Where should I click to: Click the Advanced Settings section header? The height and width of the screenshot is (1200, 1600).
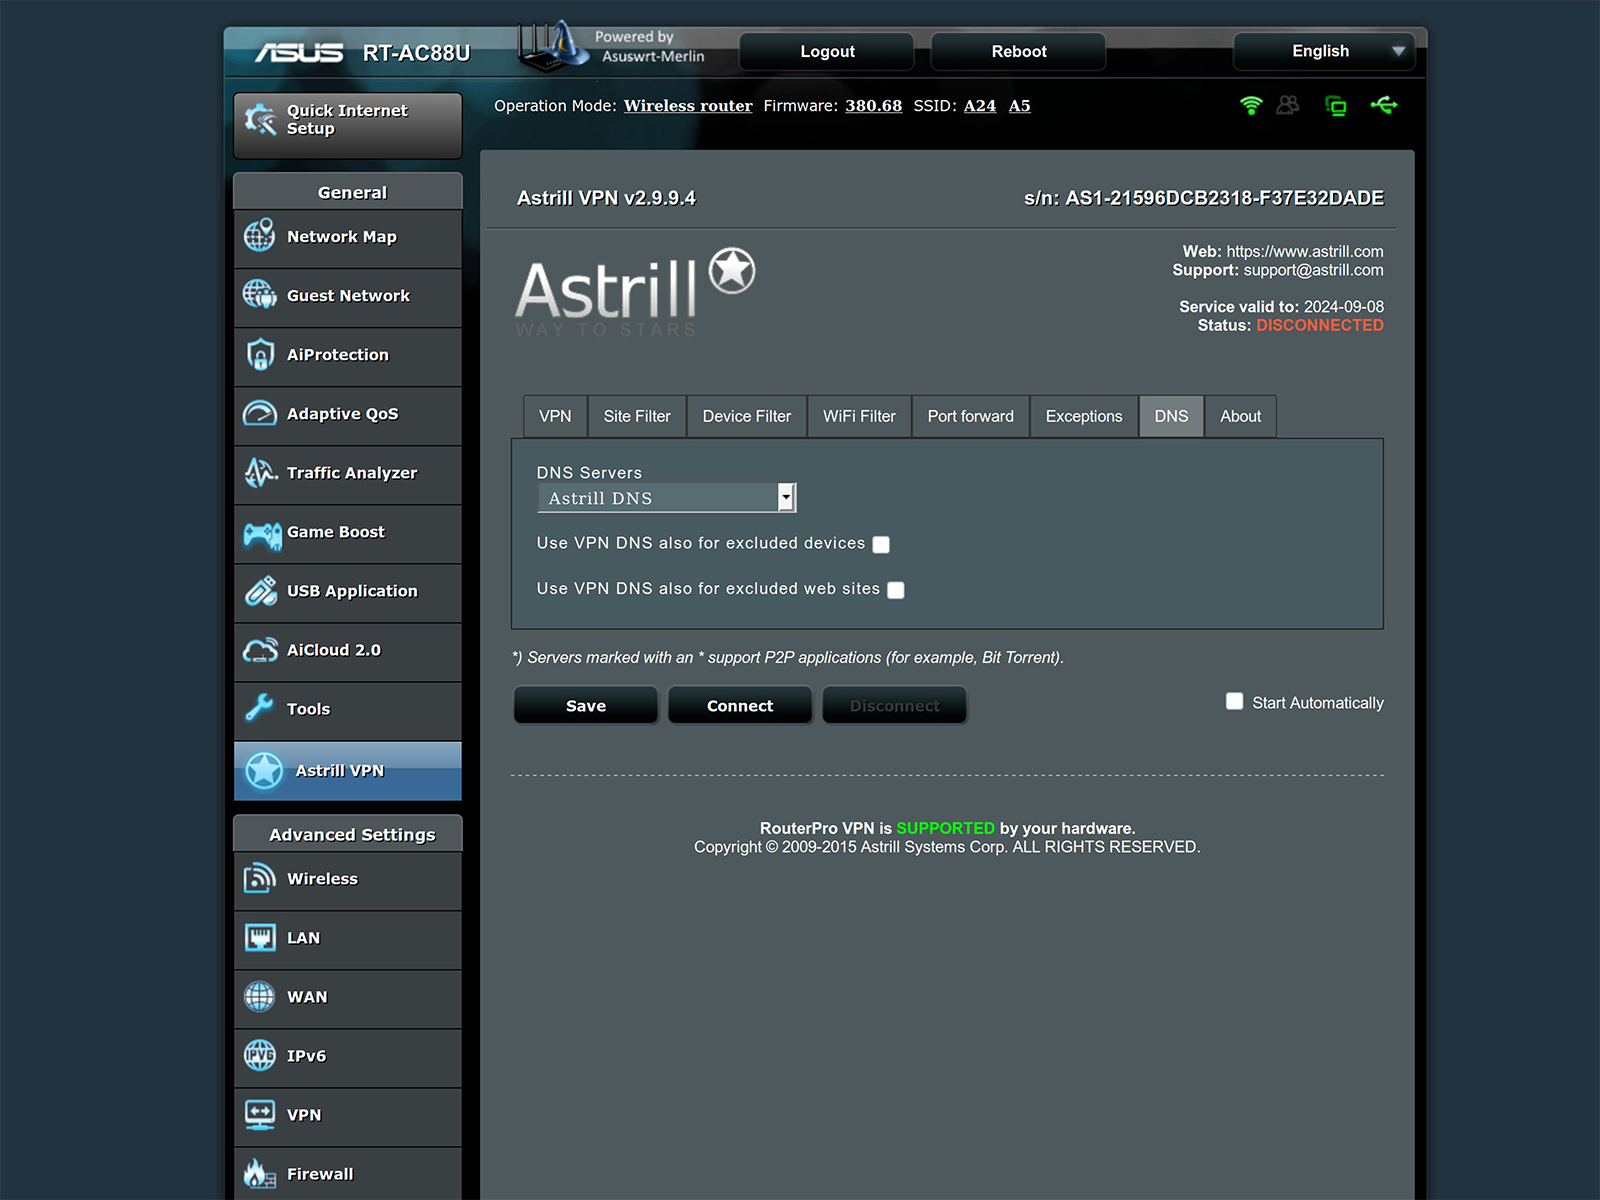click(x=348, y=833)
